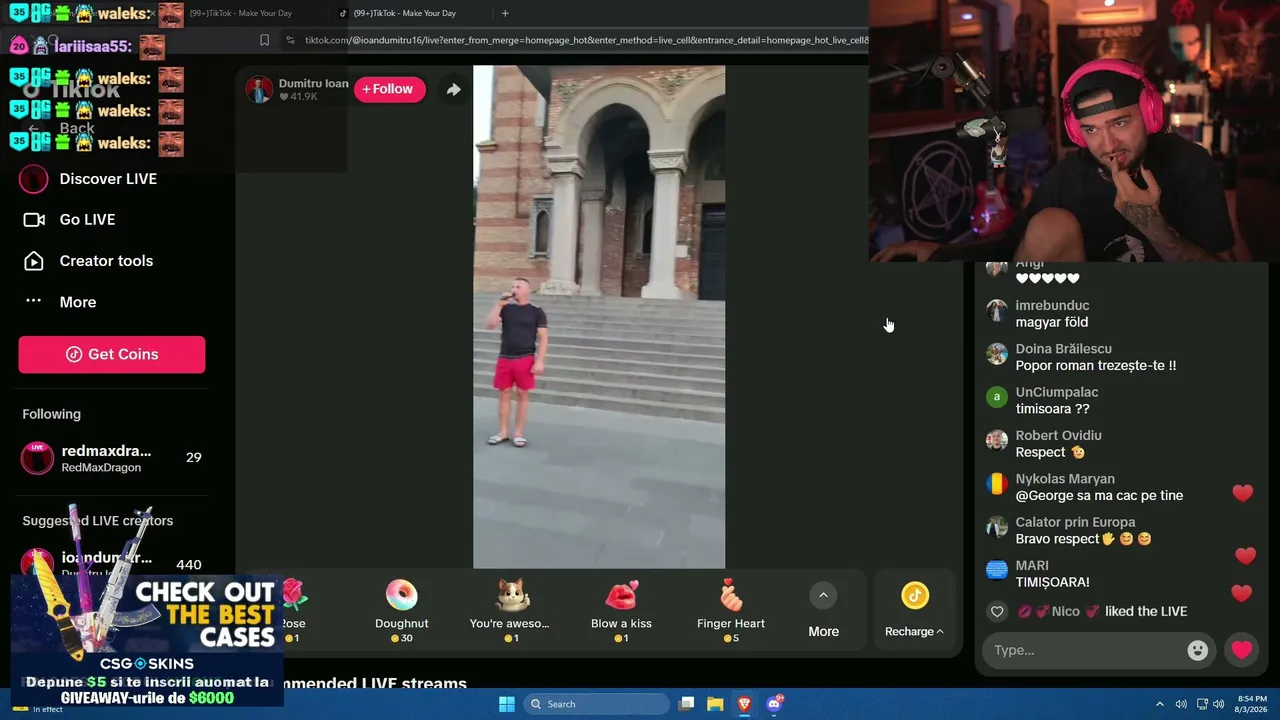1280x720 pixels.
Task: Open the emoji picker in chat
Action: pyautogui.click(x=1197, y=650)
